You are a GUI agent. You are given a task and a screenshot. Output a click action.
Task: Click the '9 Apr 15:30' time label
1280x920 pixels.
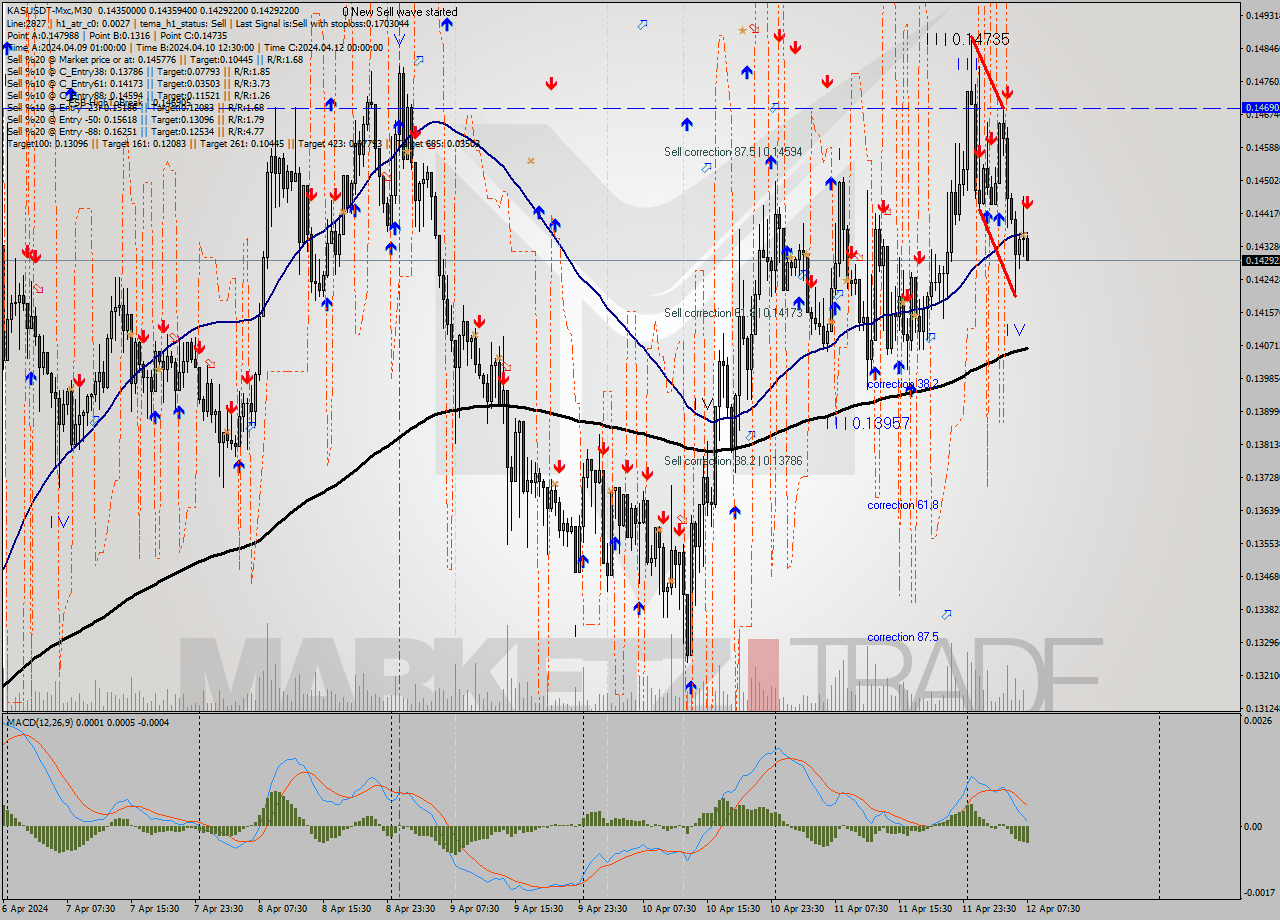(539, 909)
